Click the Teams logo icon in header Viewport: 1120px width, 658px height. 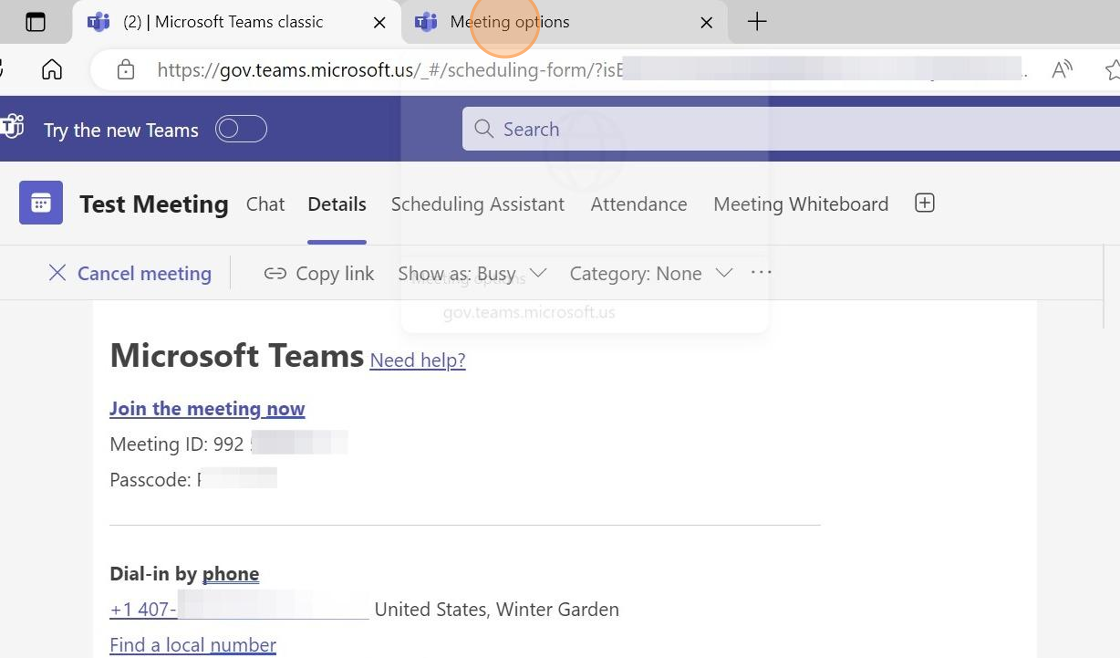(12, 127)
